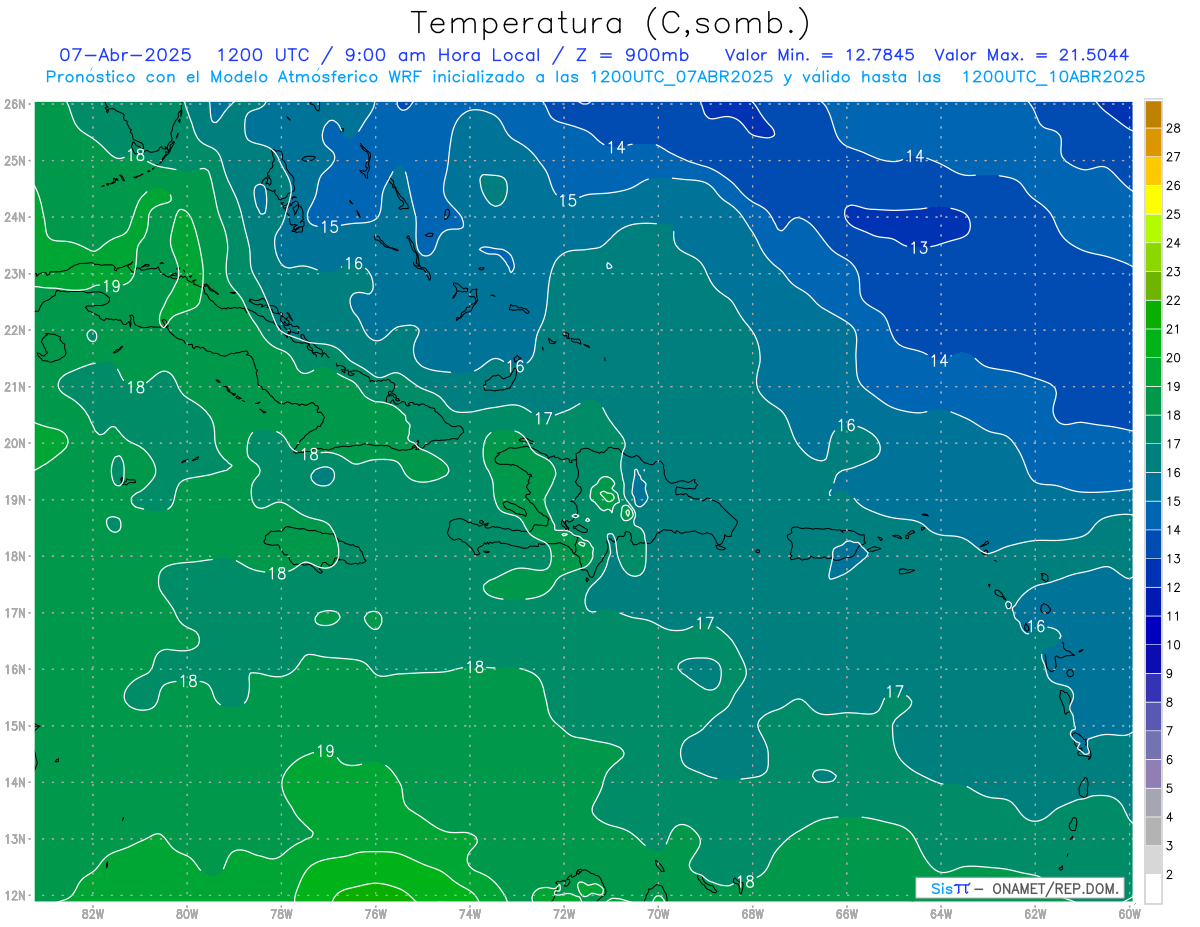Click the "70W" longitude axis label
Screen dimensions: 1200x927
click(x=658, y=913)
